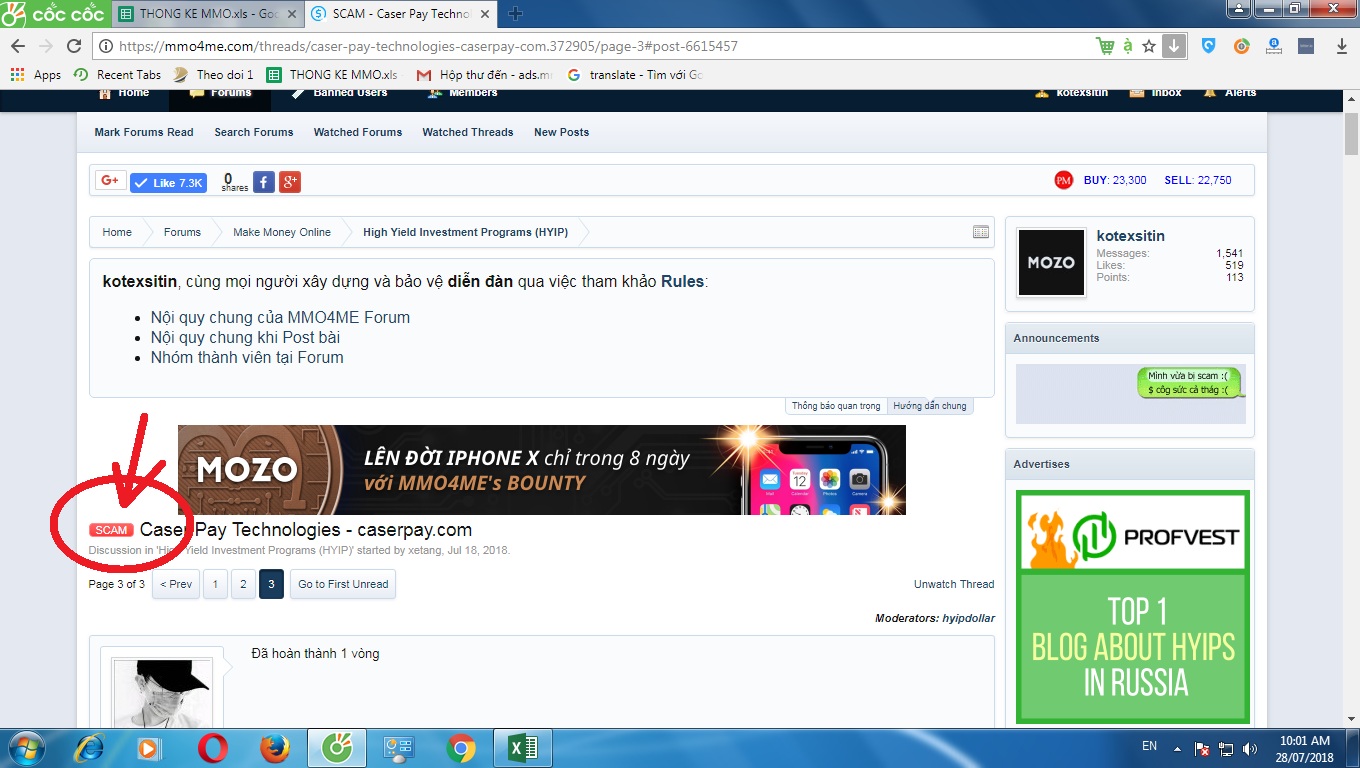Viewport: 1360px width, 768px height.
Task: Select the Thông báo quan trọng tab
Action: [x=836, y=406]
